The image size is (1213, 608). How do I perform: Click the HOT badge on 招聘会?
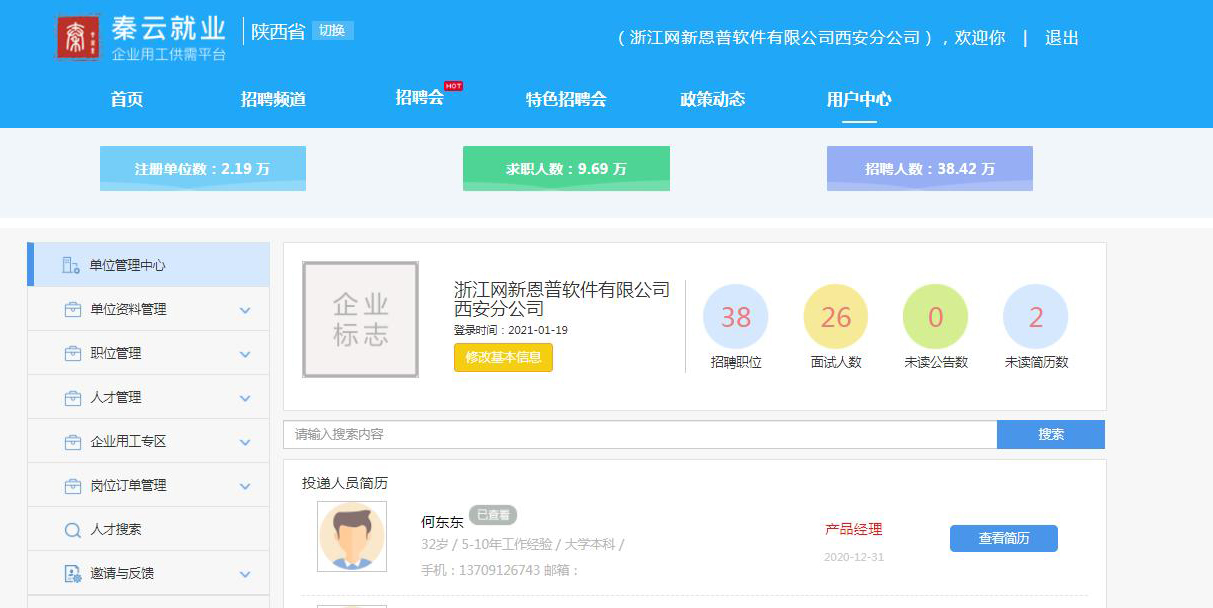click(453, 86)
